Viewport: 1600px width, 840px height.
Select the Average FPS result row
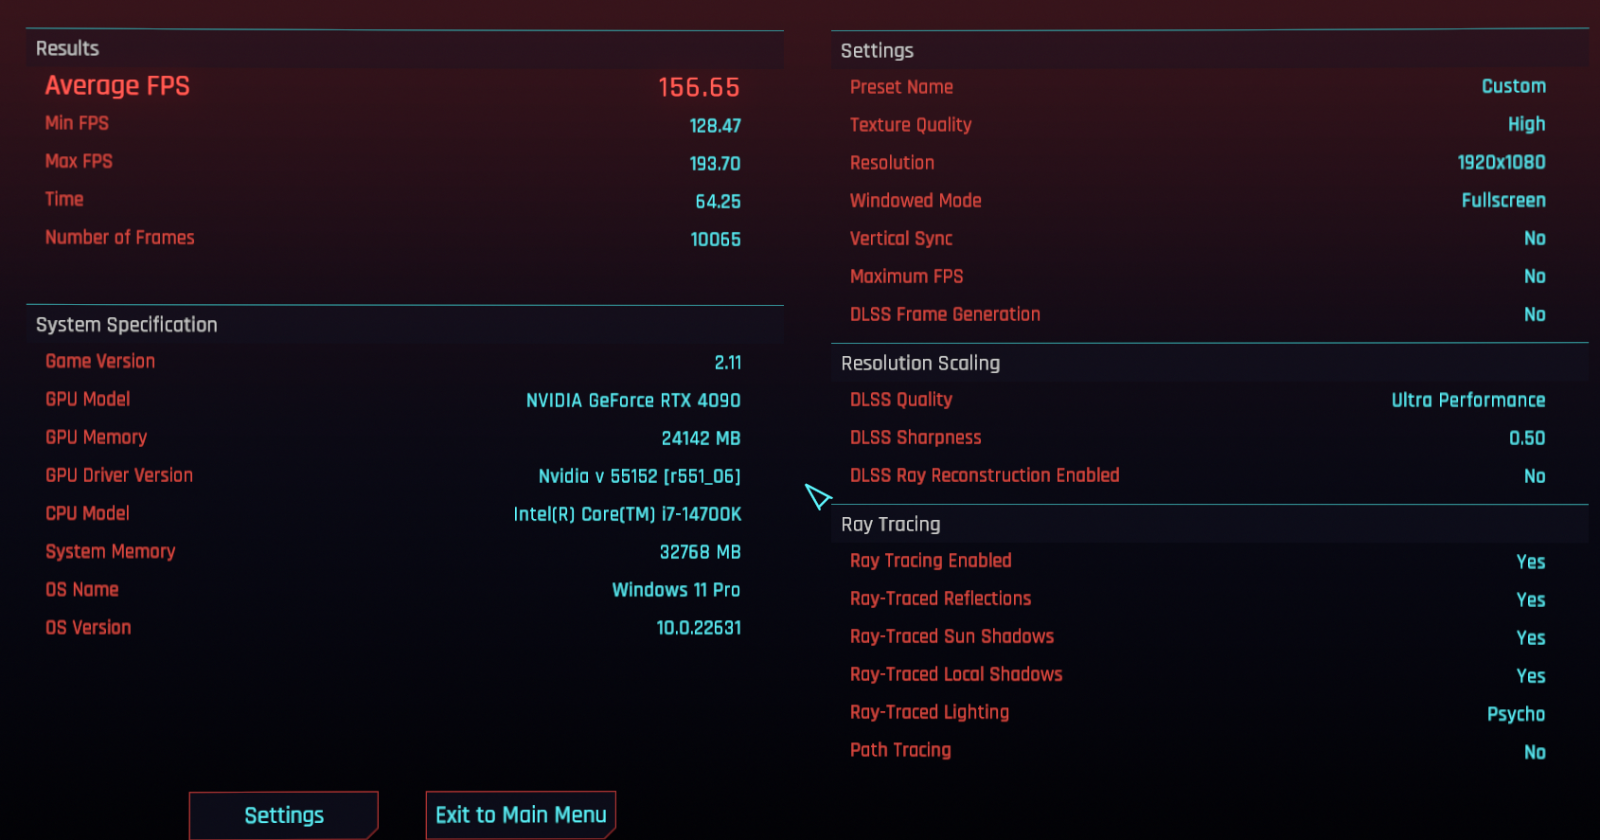point(393,87)
